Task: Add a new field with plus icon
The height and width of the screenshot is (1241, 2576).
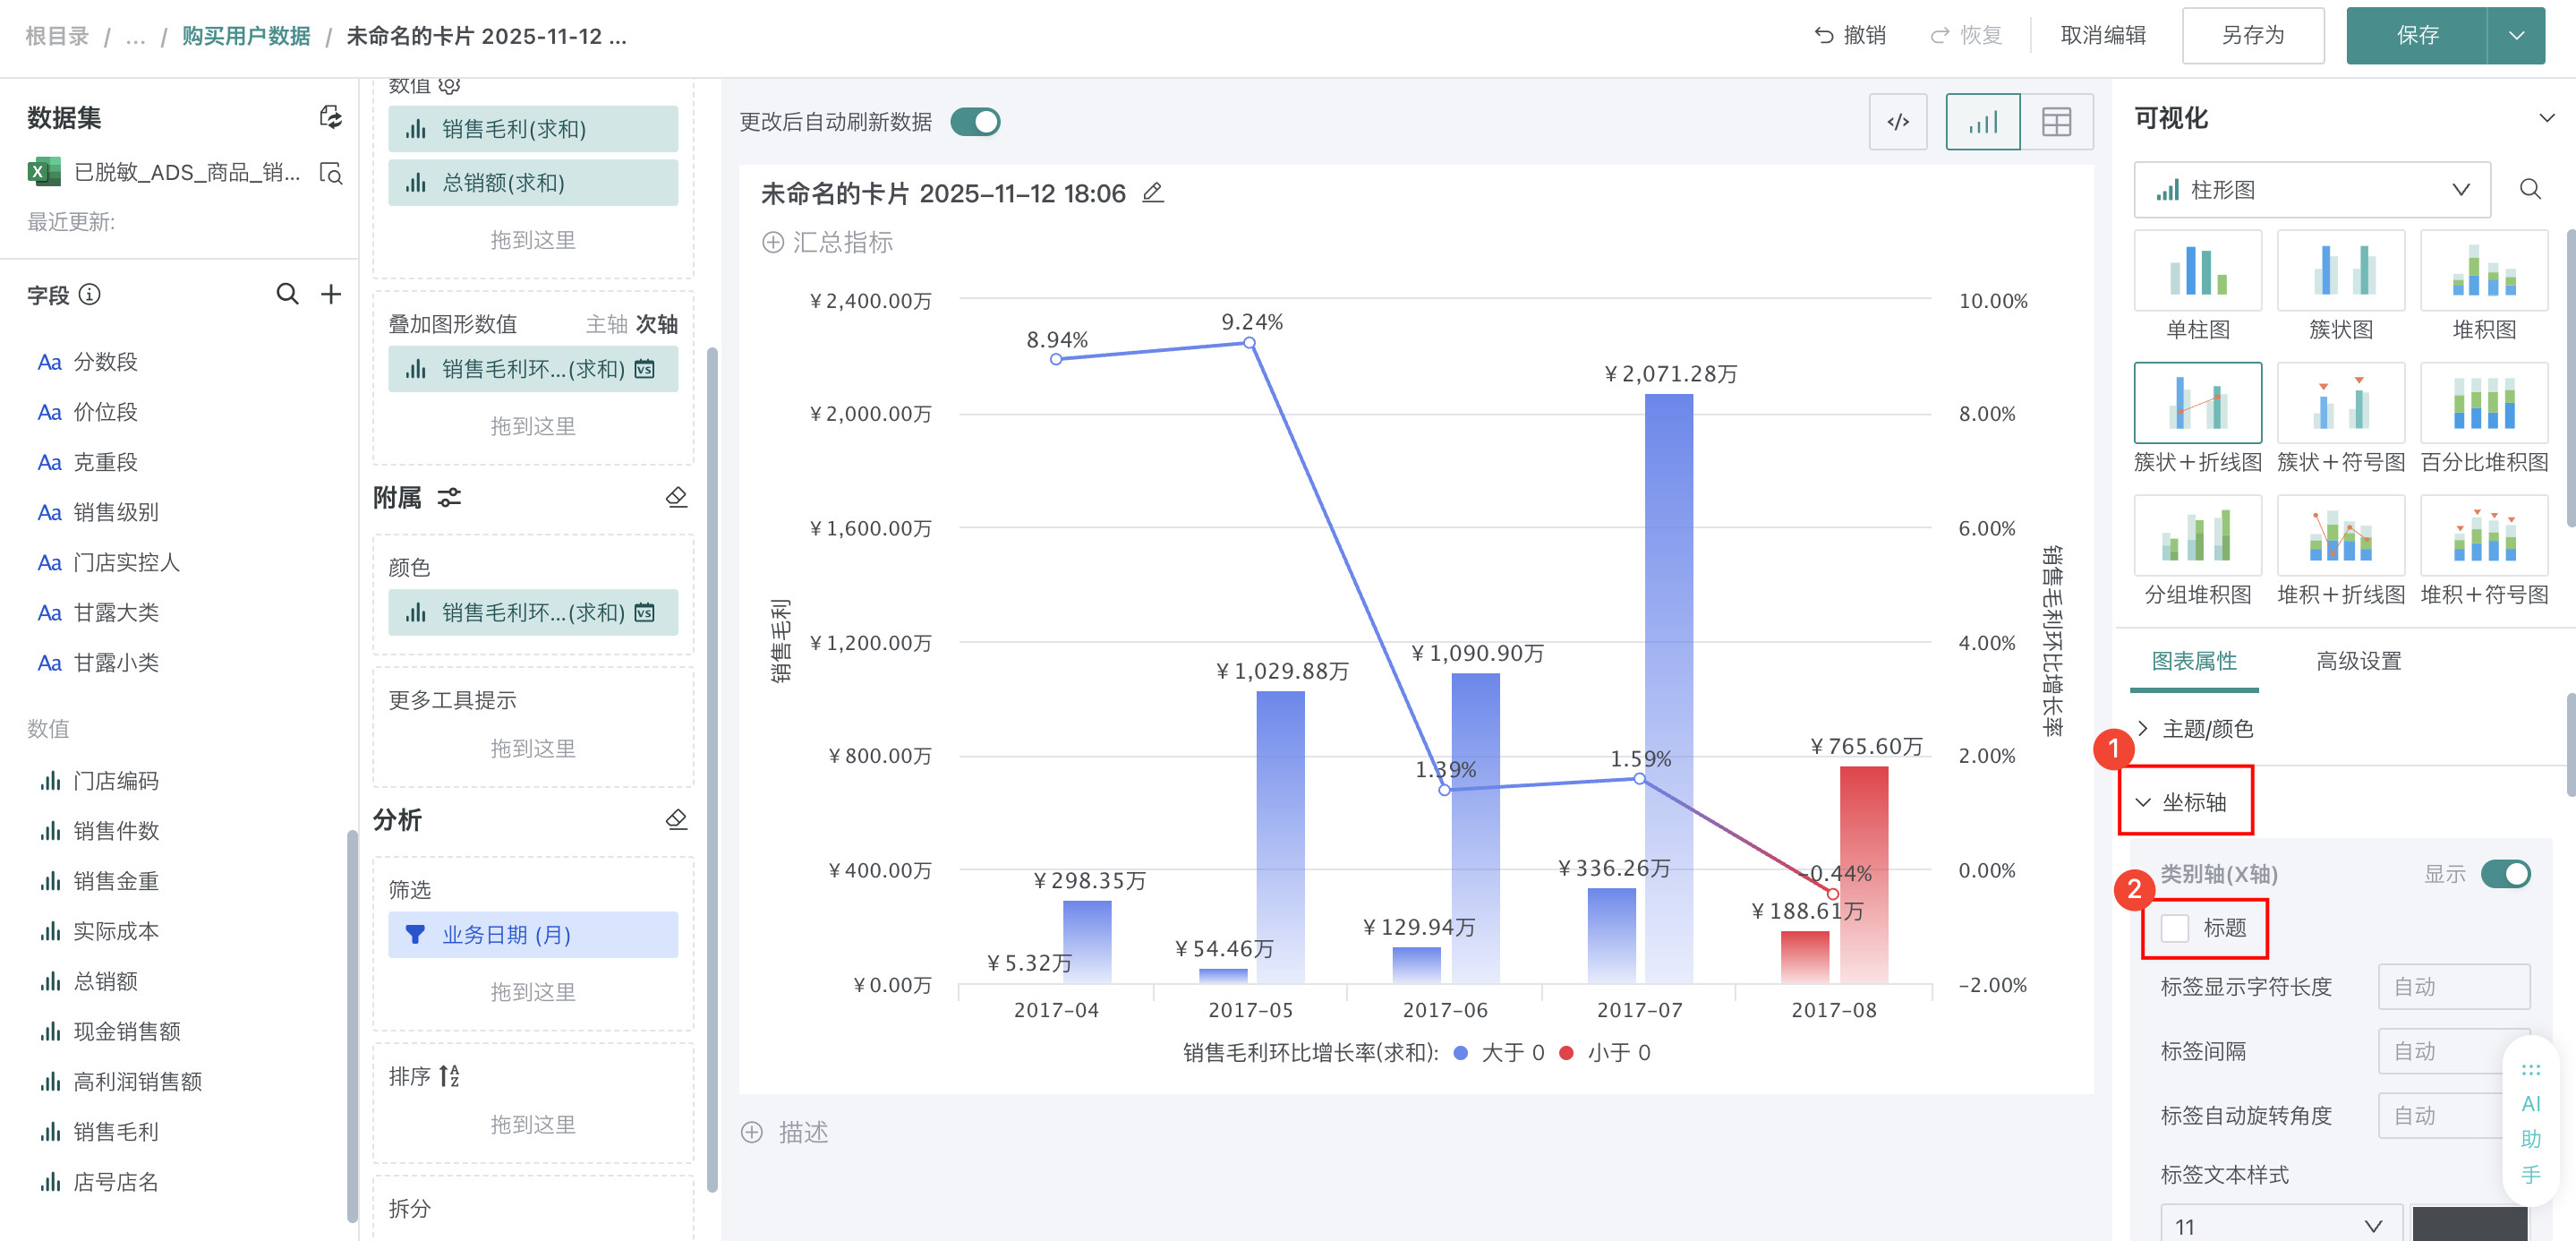Action: tap(331, 294)
